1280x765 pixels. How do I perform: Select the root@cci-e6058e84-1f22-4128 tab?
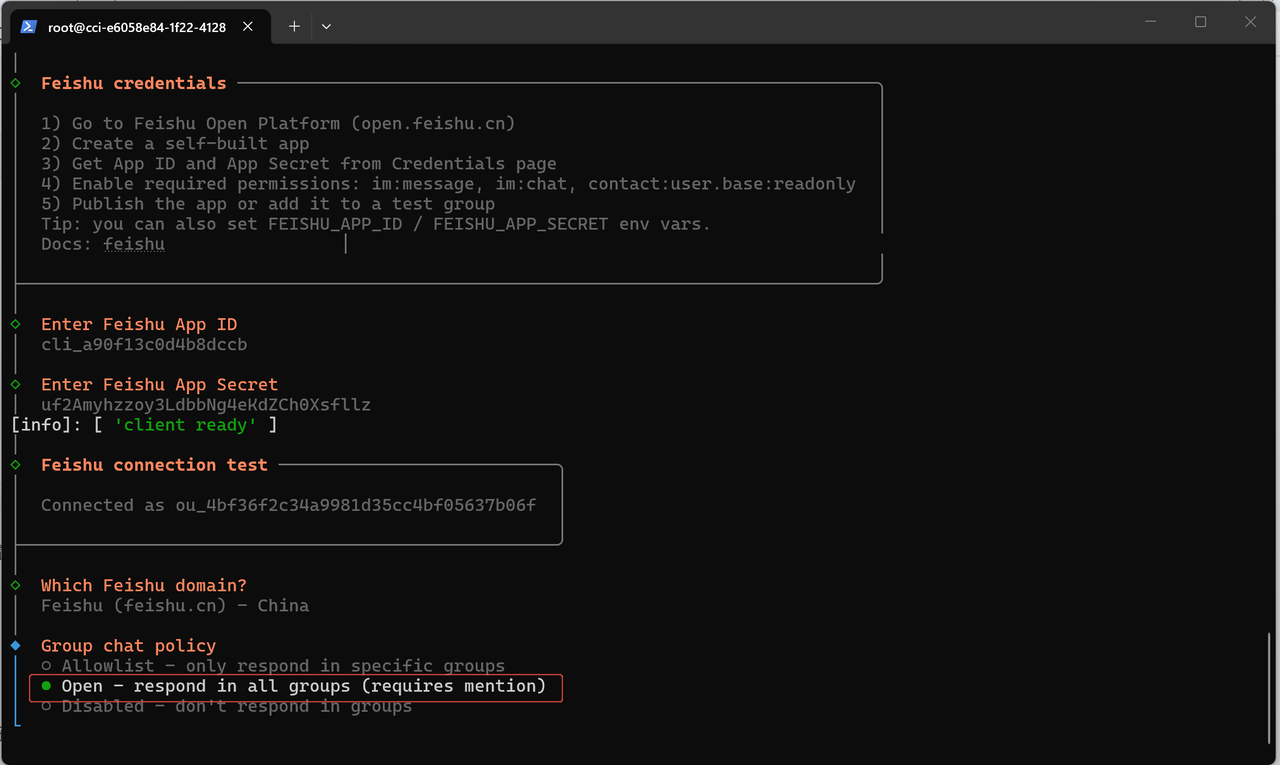click(137, 27)
